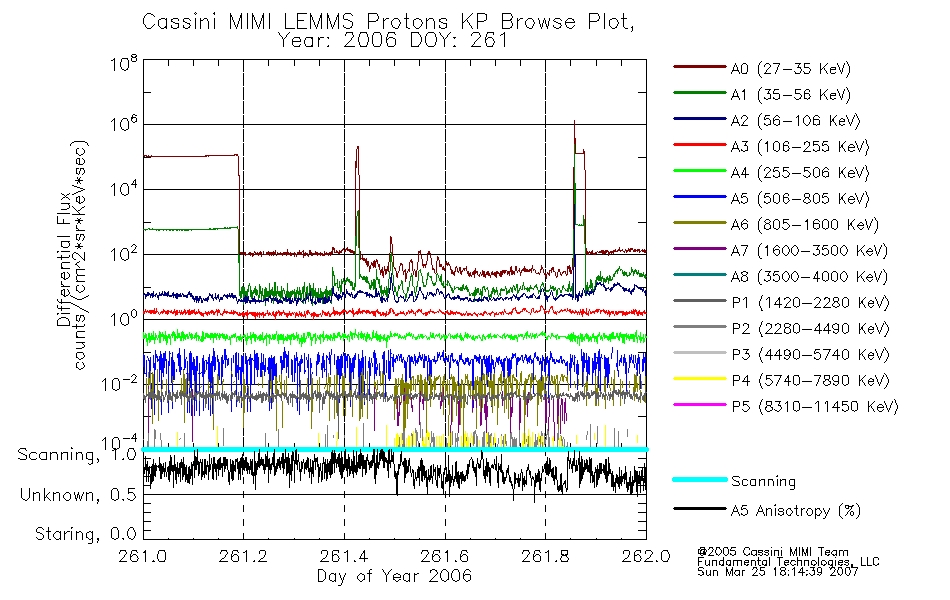Click the P2 (2280-4490 KeV) legend label
This screenshot has height=600, width=950.
point(810,329)
